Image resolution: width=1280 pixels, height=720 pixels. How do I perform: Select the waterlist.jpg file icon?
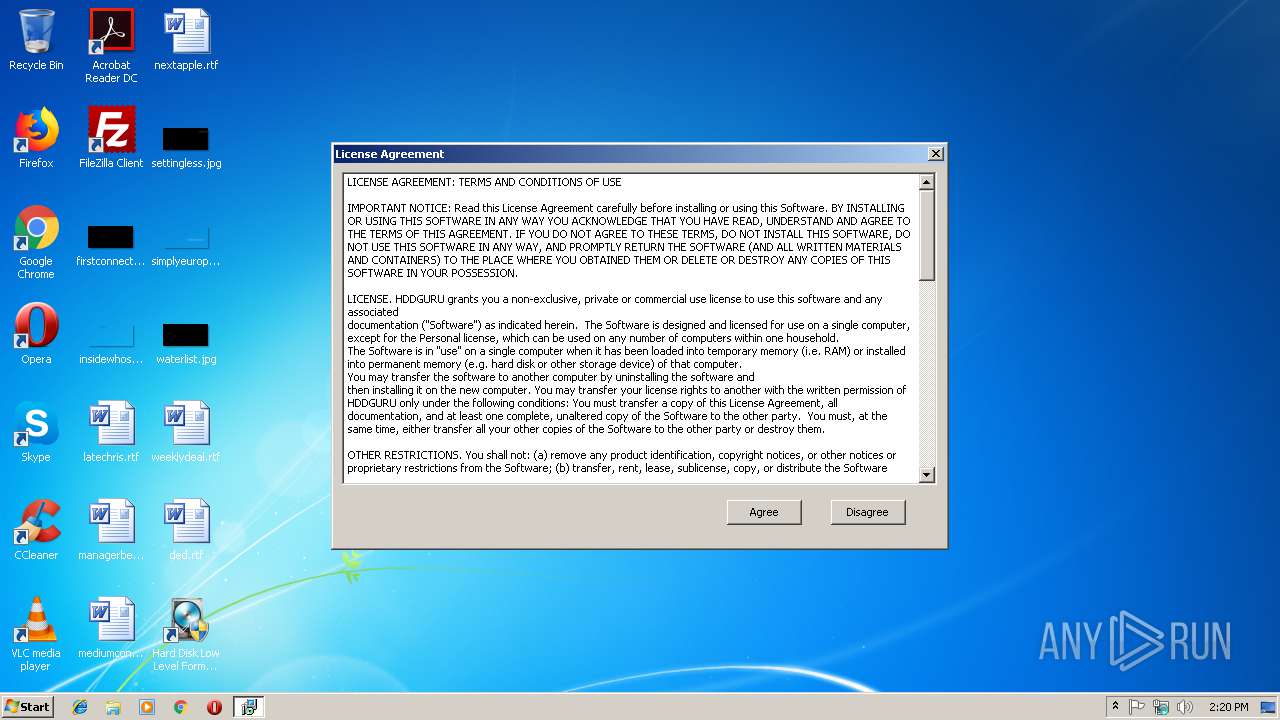(186, 344)
